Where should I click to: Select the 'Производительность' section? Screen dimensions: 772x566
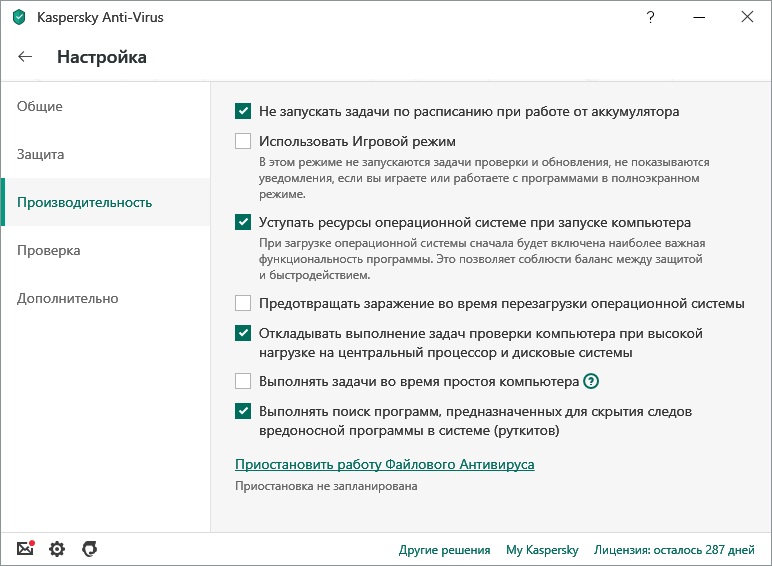tap(106, 202)
